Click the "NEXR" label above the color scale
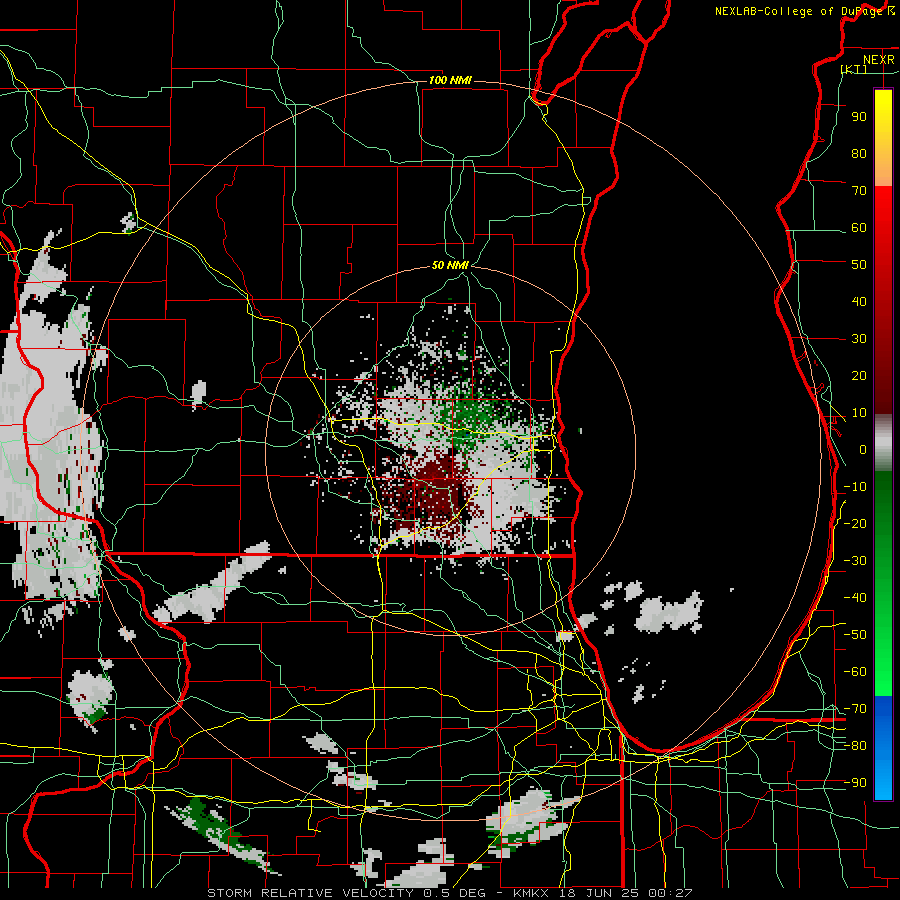Image resolution: width=900 pixels, height=900 pixels. click(878, 60)
